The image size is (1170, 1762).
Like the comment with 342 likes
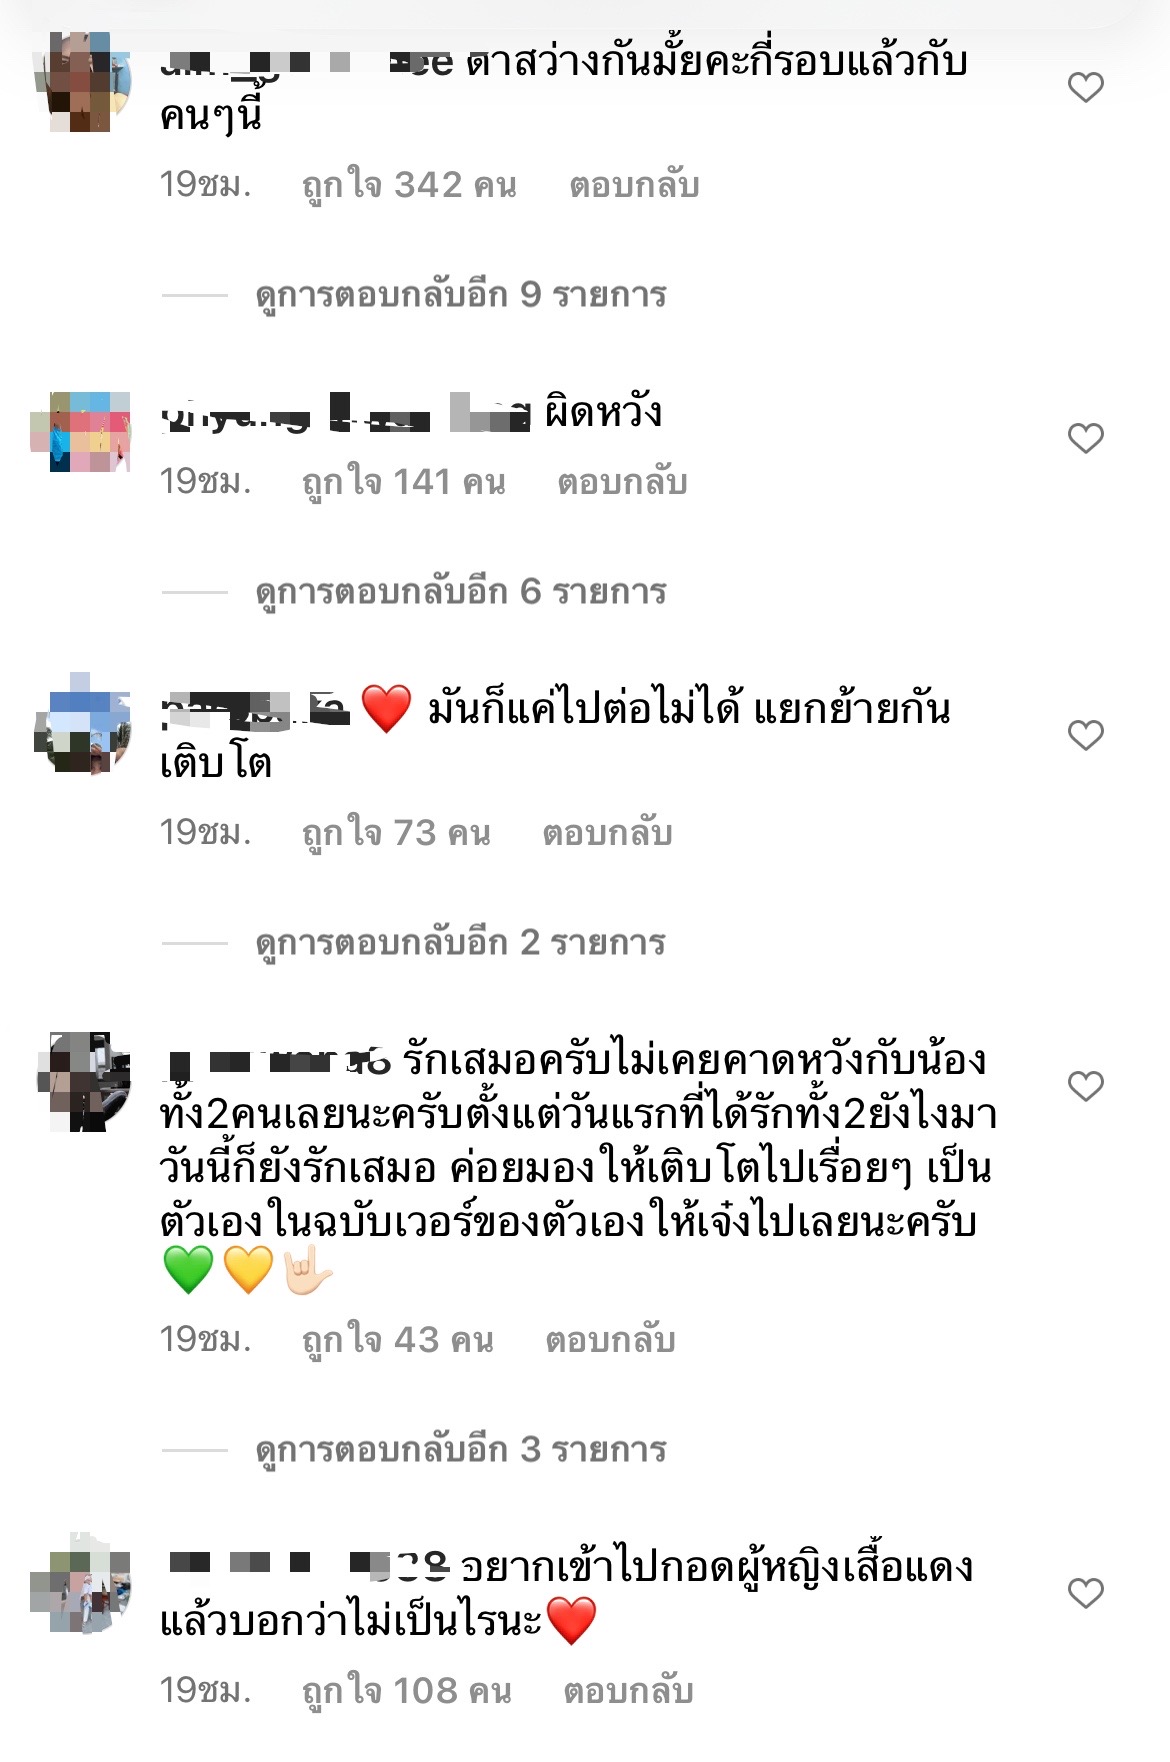(1085, 88)
